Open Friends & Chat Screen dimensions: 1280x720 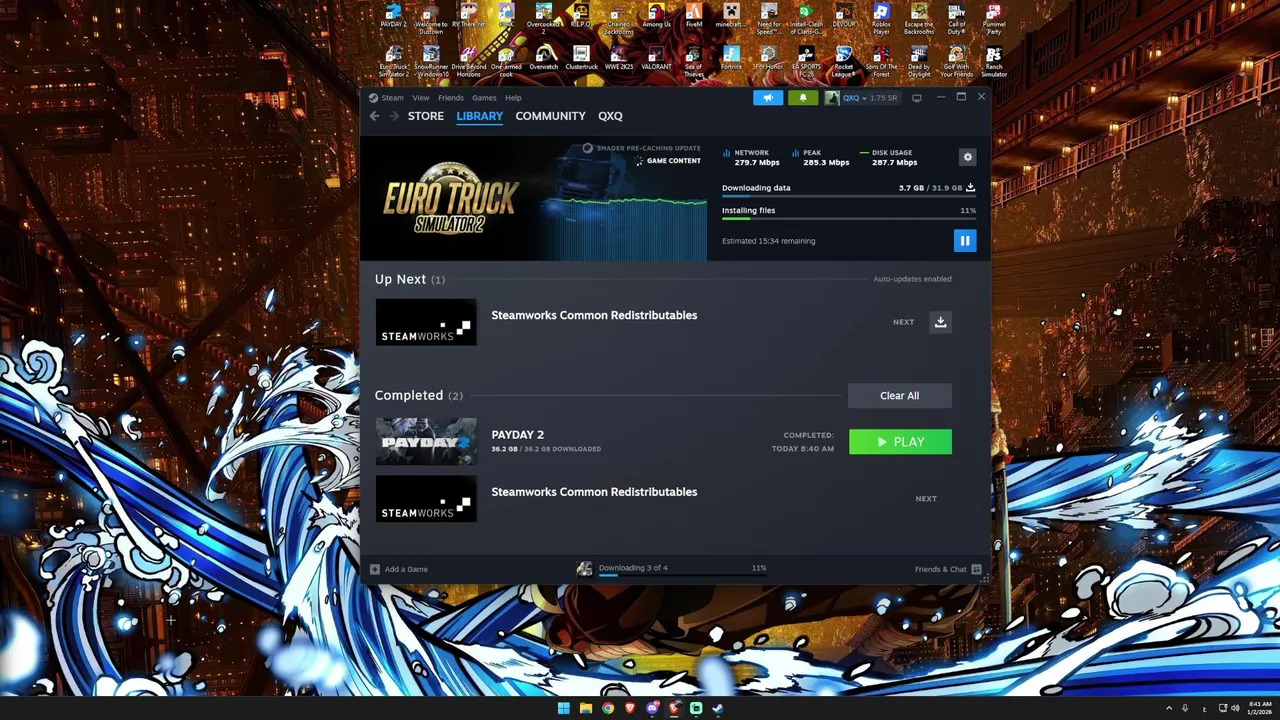[x=947, y=569]
